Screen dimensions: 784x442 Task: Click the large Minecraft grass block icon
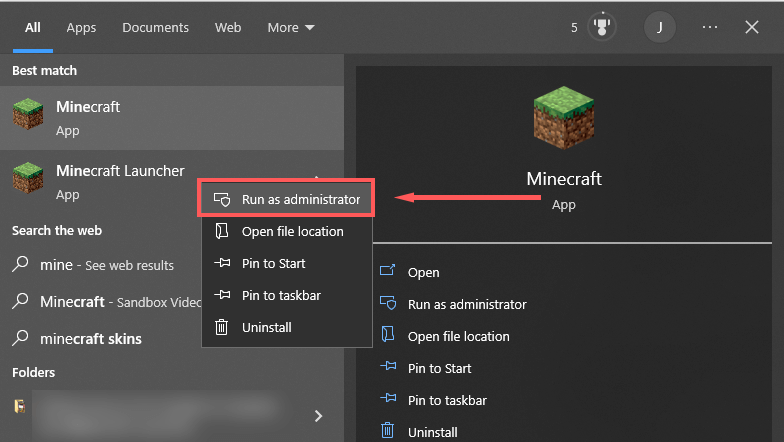tap(563, 116)
